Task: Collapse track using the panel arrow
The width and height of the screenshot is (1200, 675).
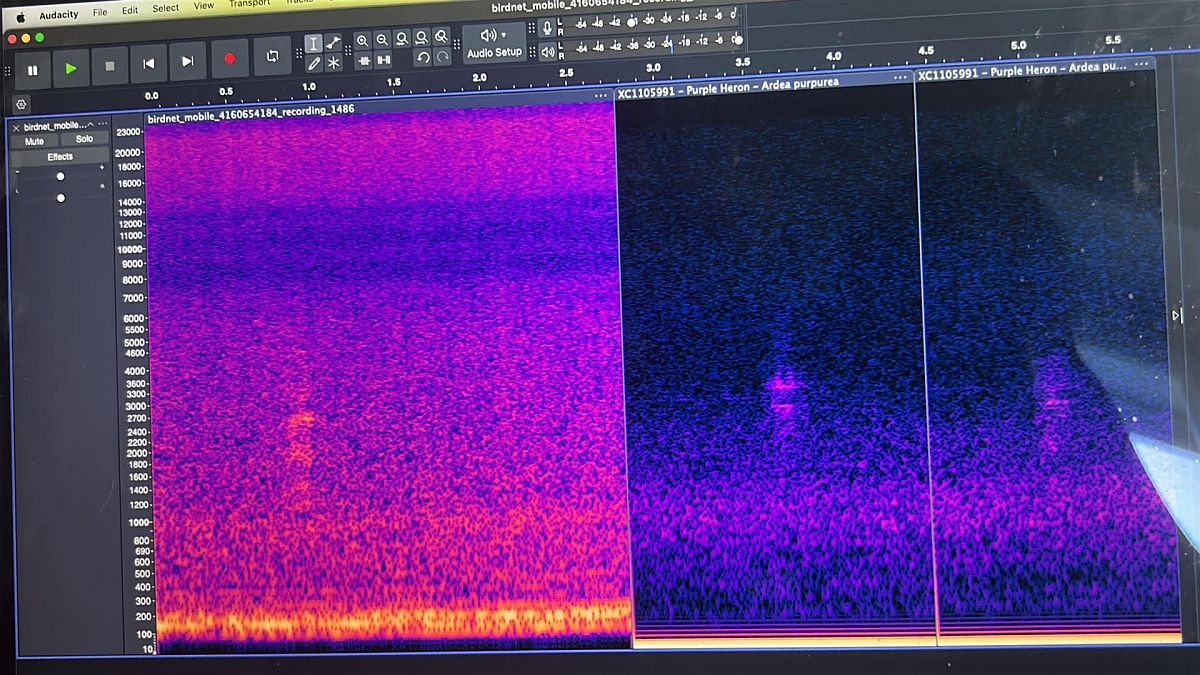Action: point(89,125)
